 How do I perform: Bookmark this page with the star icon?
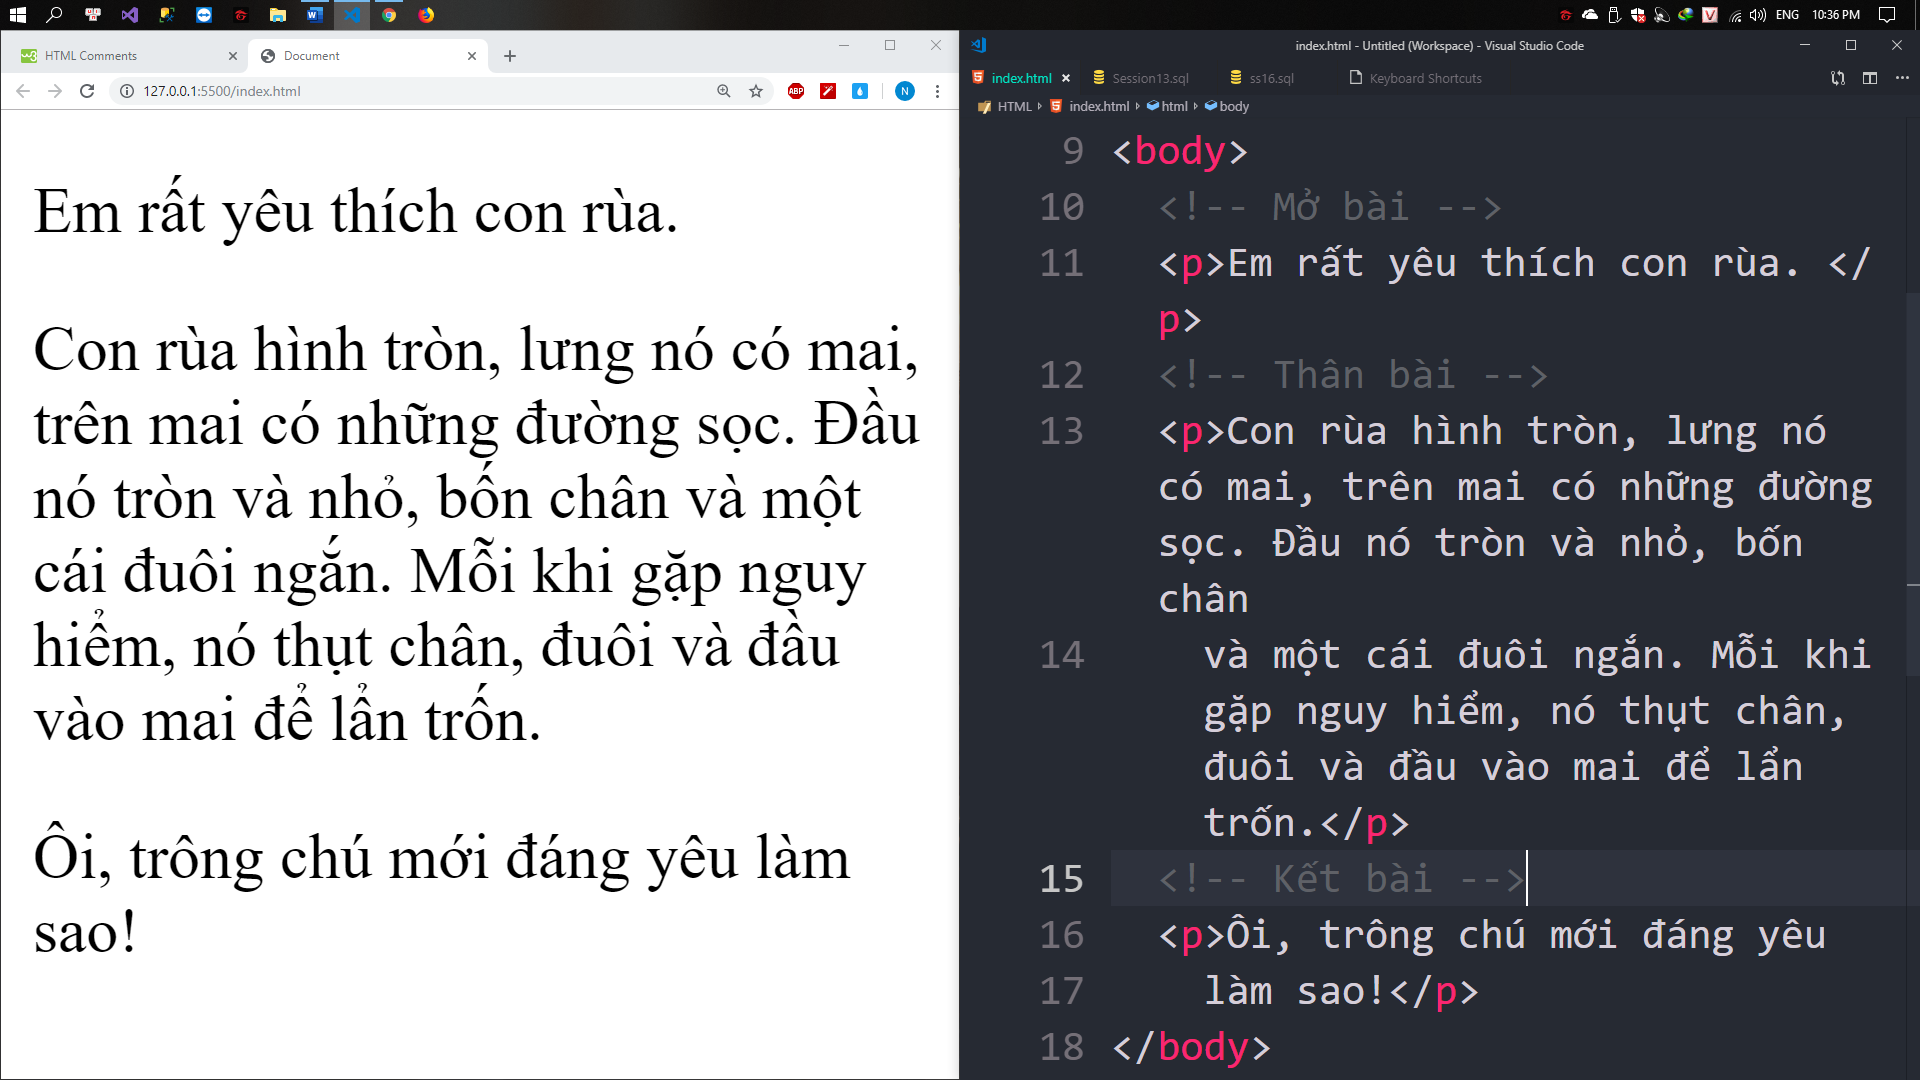coord(756,91)
